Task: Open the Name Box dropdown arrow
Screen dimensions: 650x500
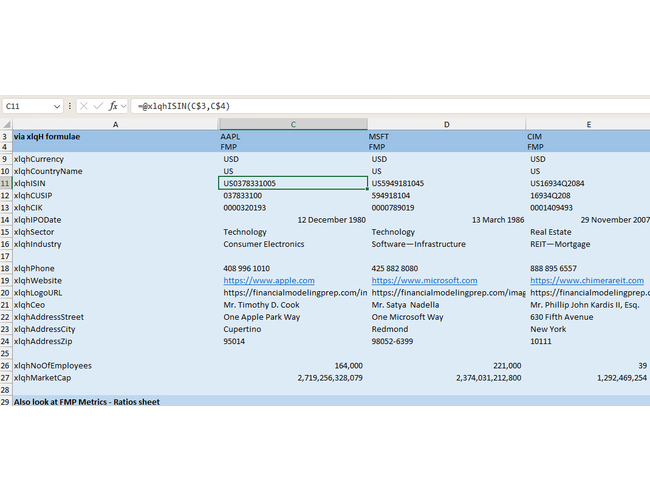Action: click(57, 107)
